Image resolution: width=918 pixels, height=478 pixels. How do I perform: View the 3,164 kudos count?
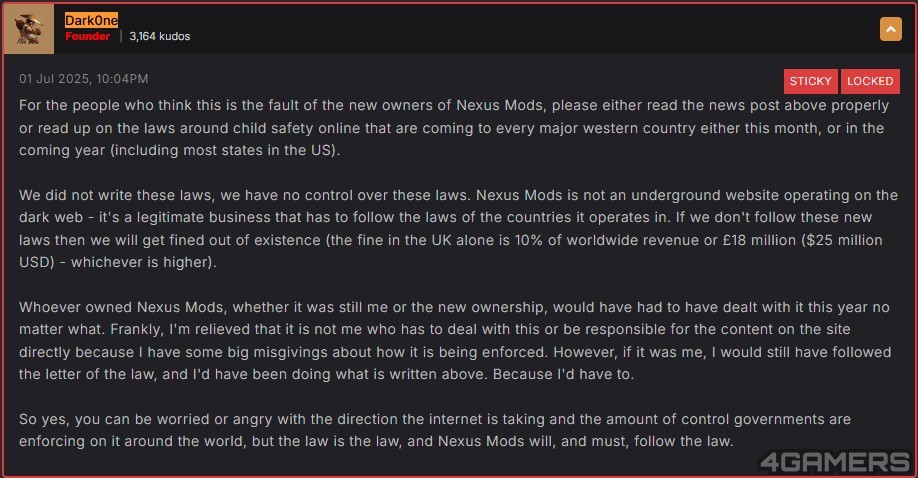159,36
